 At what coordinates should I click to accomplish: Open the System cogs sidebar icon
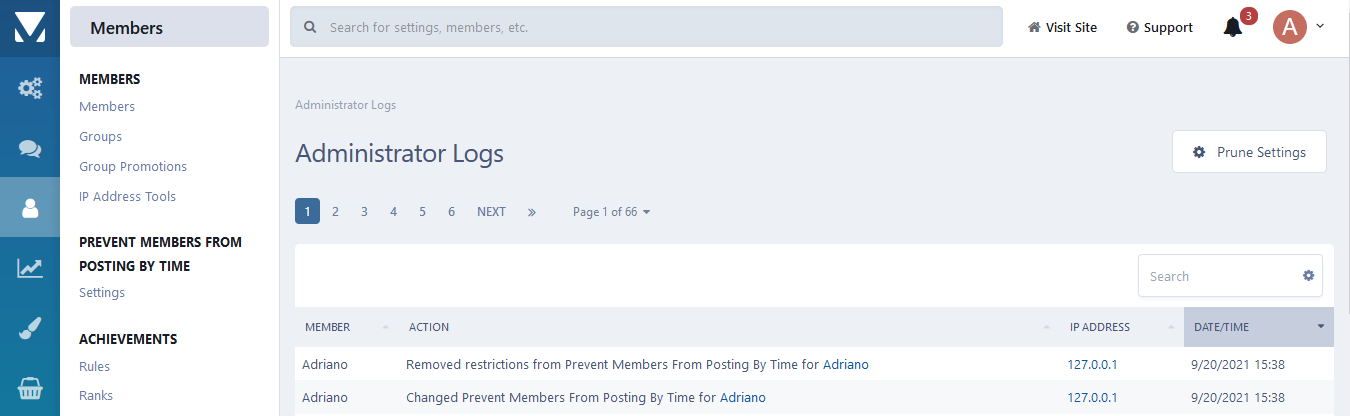[30, 88]
